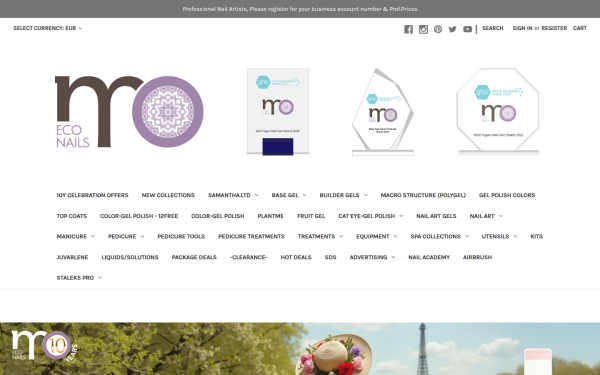
Task: Click the MO Eco Nails main logo
Action: (x=129, y=111)
